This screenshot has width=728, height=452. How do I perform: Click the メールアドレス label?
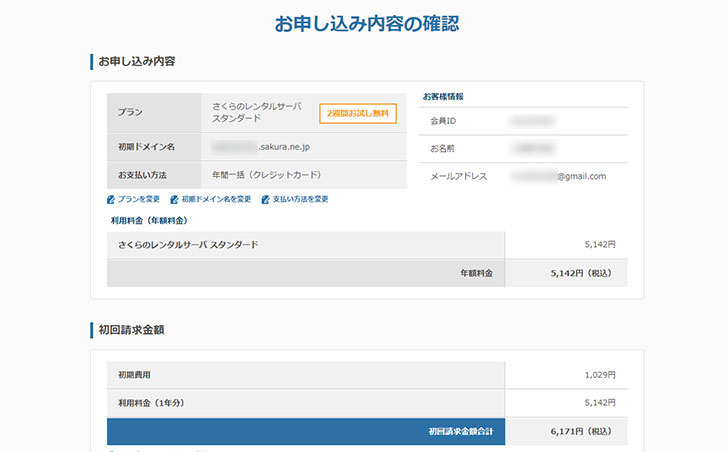(x=458, y=176)
